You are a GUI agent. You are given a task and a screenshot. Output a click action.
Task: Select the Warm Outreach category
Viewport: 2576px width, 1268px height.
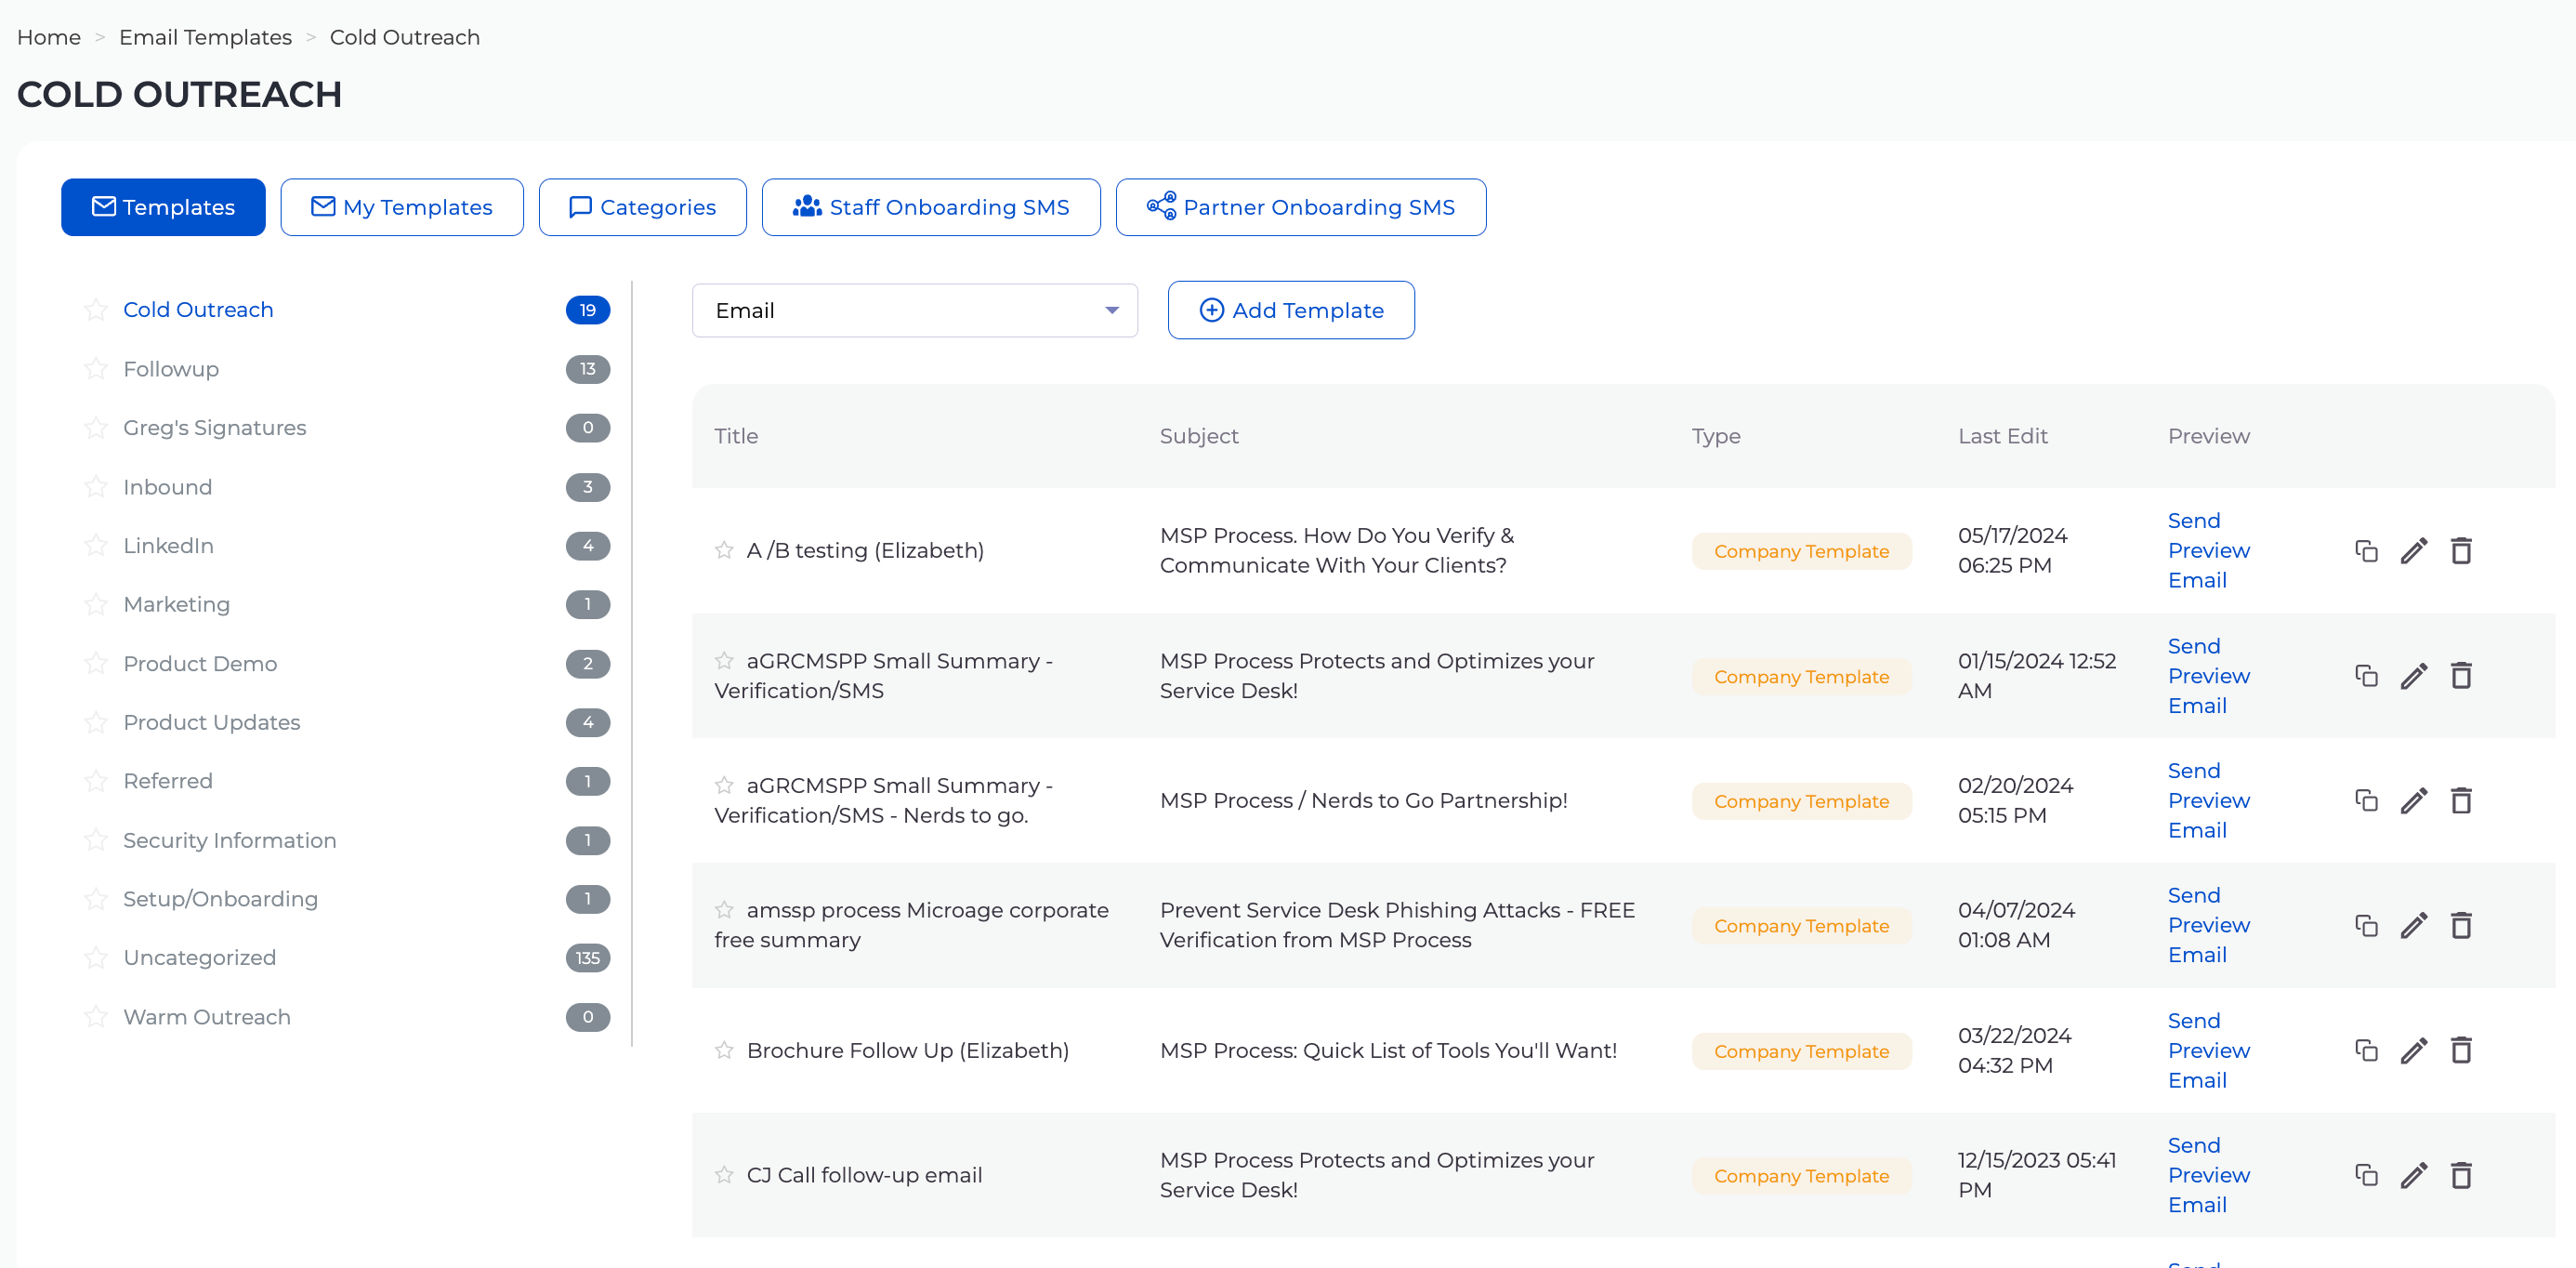207,1016
